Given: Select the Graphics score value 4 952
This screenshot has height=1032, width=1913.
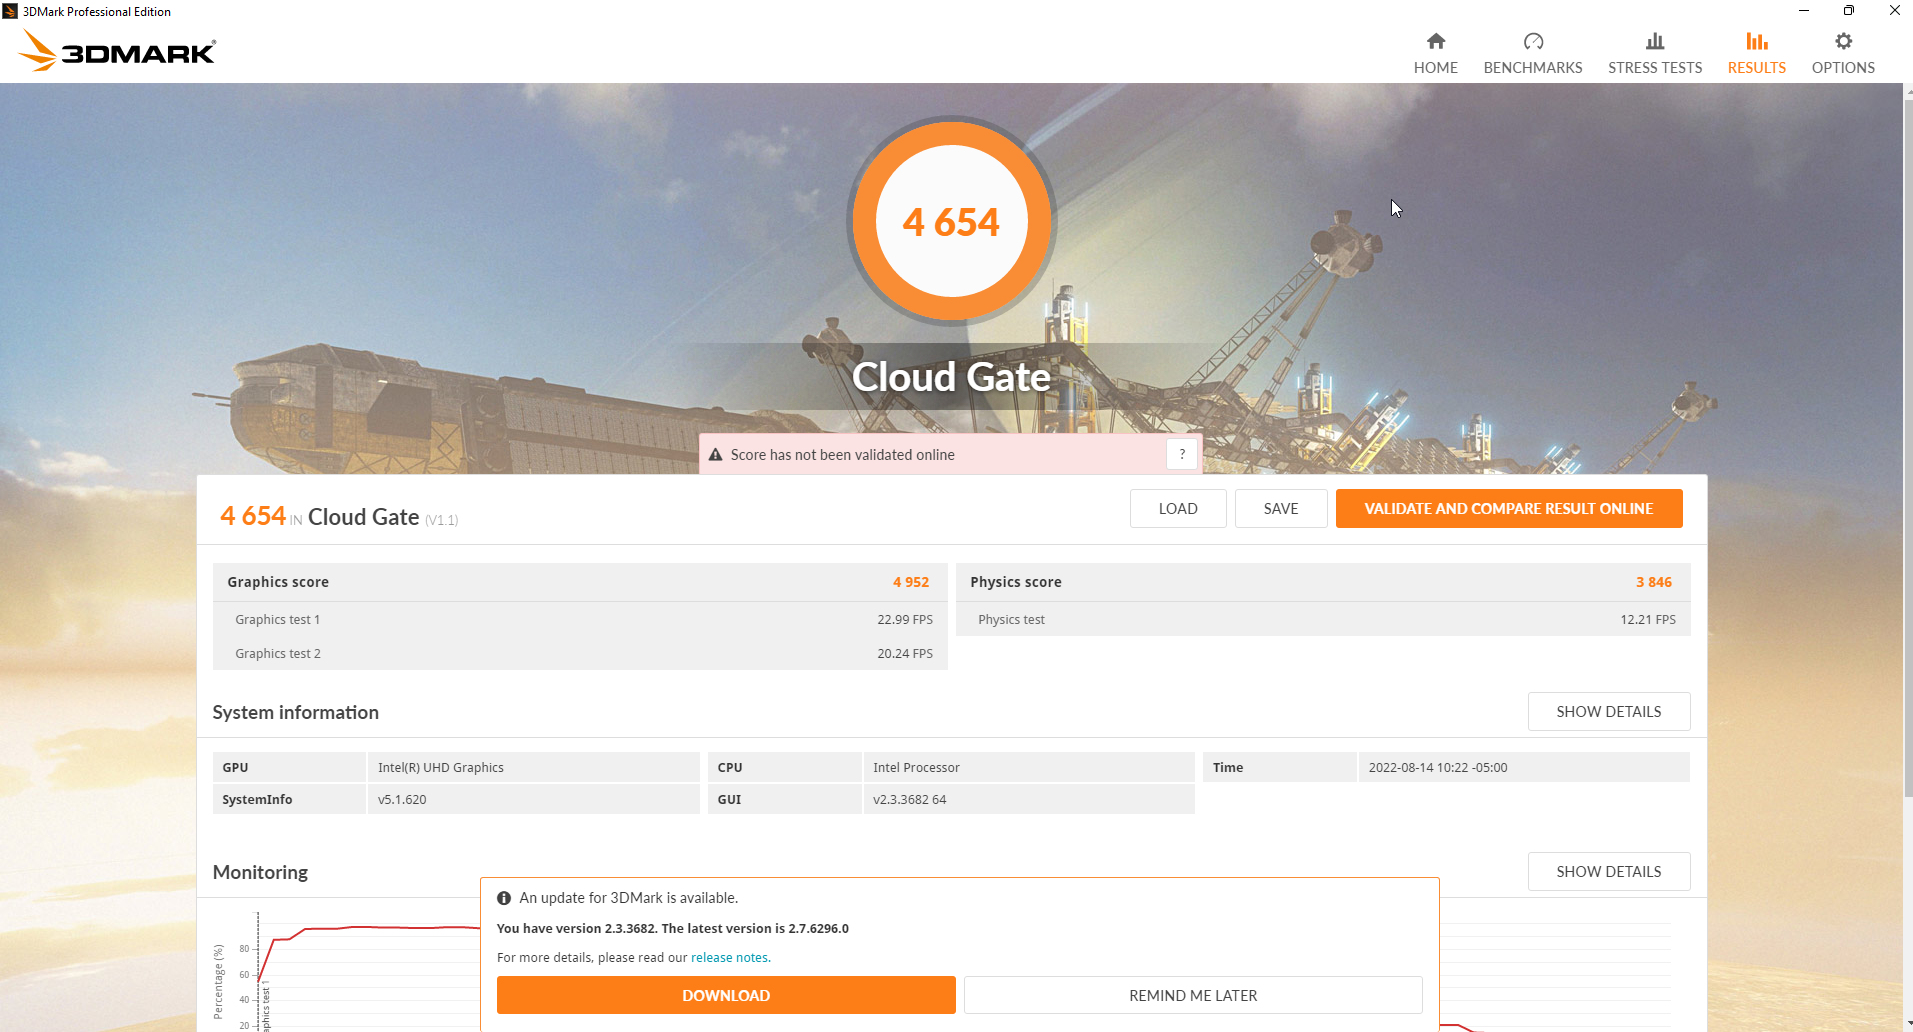Looking at the screenshot, I should pyautogui.click(x=910, y=582).
